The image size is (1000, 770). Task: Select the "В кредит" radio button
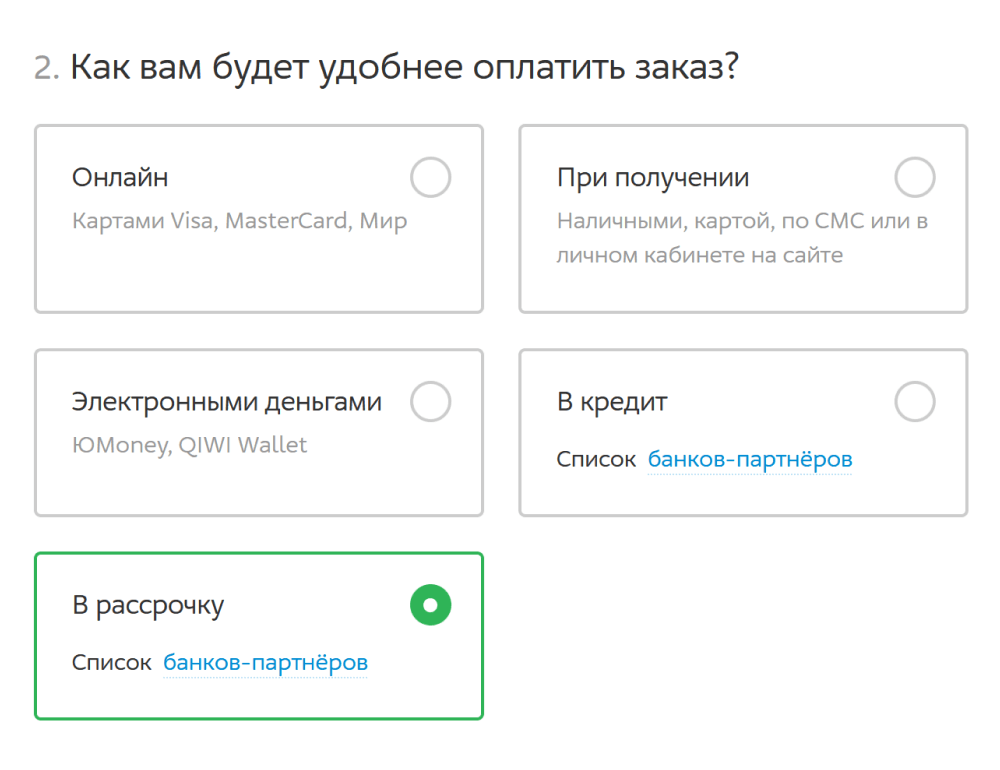pos(914,402)
